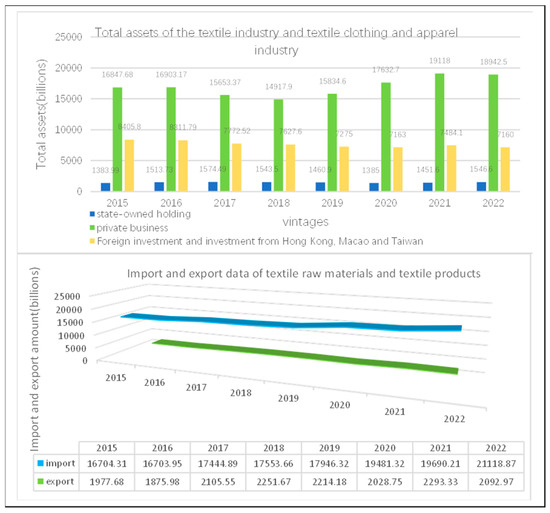Click the import value 21118.87 for 2022
This screenshot has width=550, height=513.
pos(496,464)
